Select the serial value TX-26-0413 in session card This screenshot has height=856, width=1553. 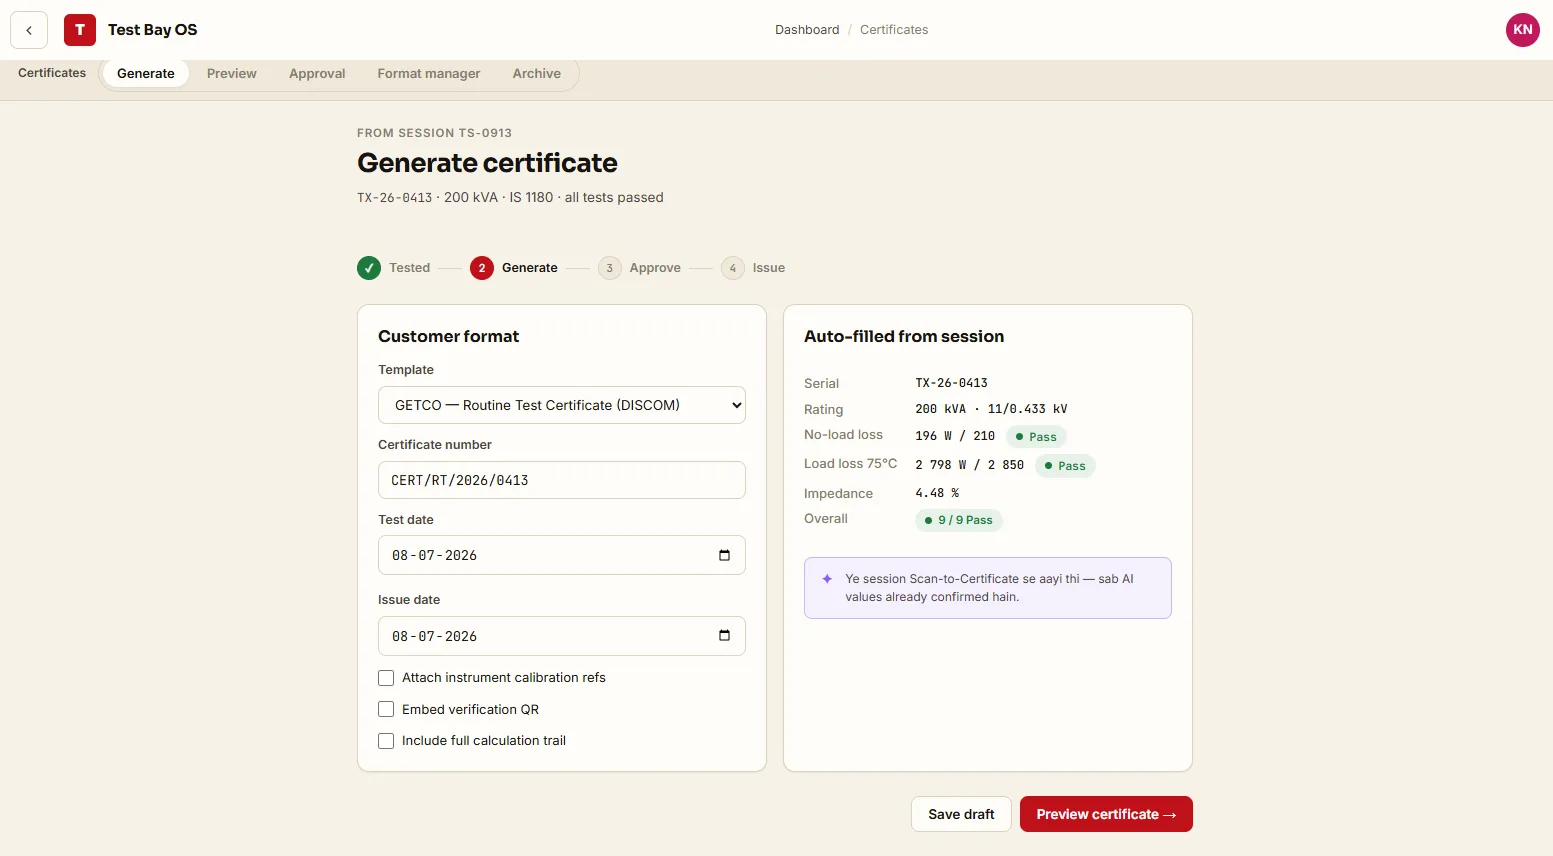(952, 383)
